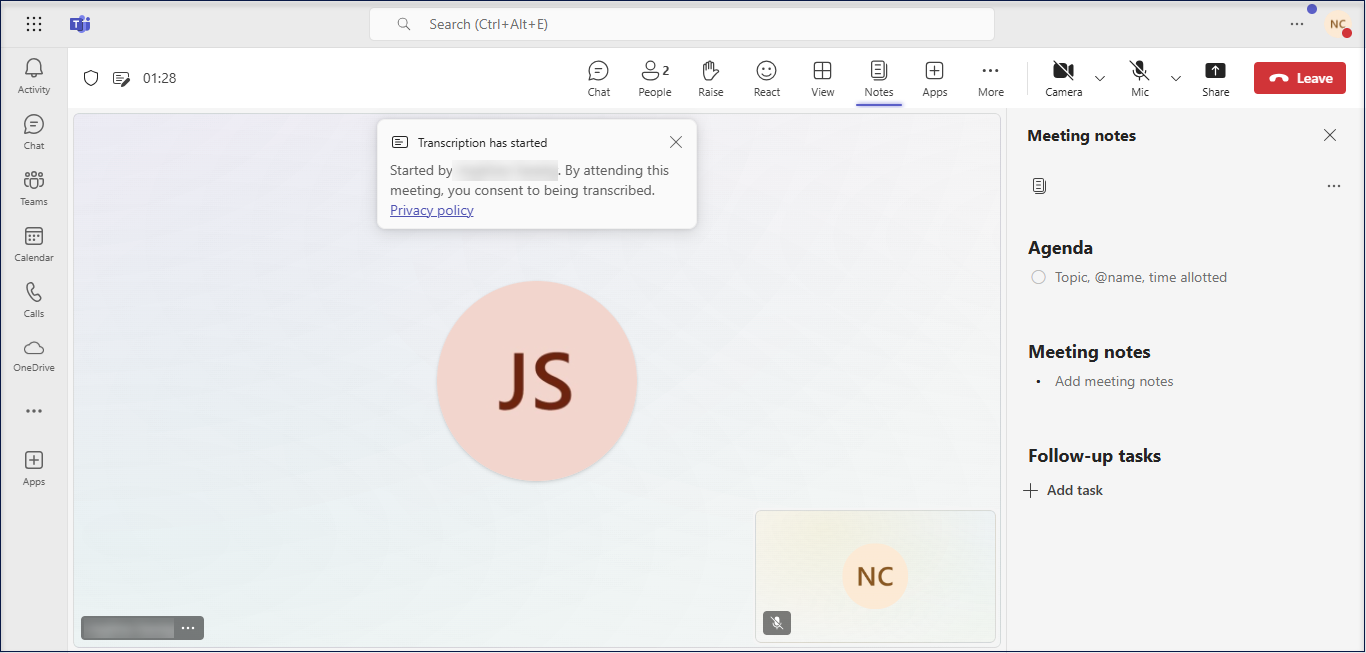Viewport: 1366px width, 653px height.
Task: Open the More actions menu in toolbar
Action: point(990,78)
